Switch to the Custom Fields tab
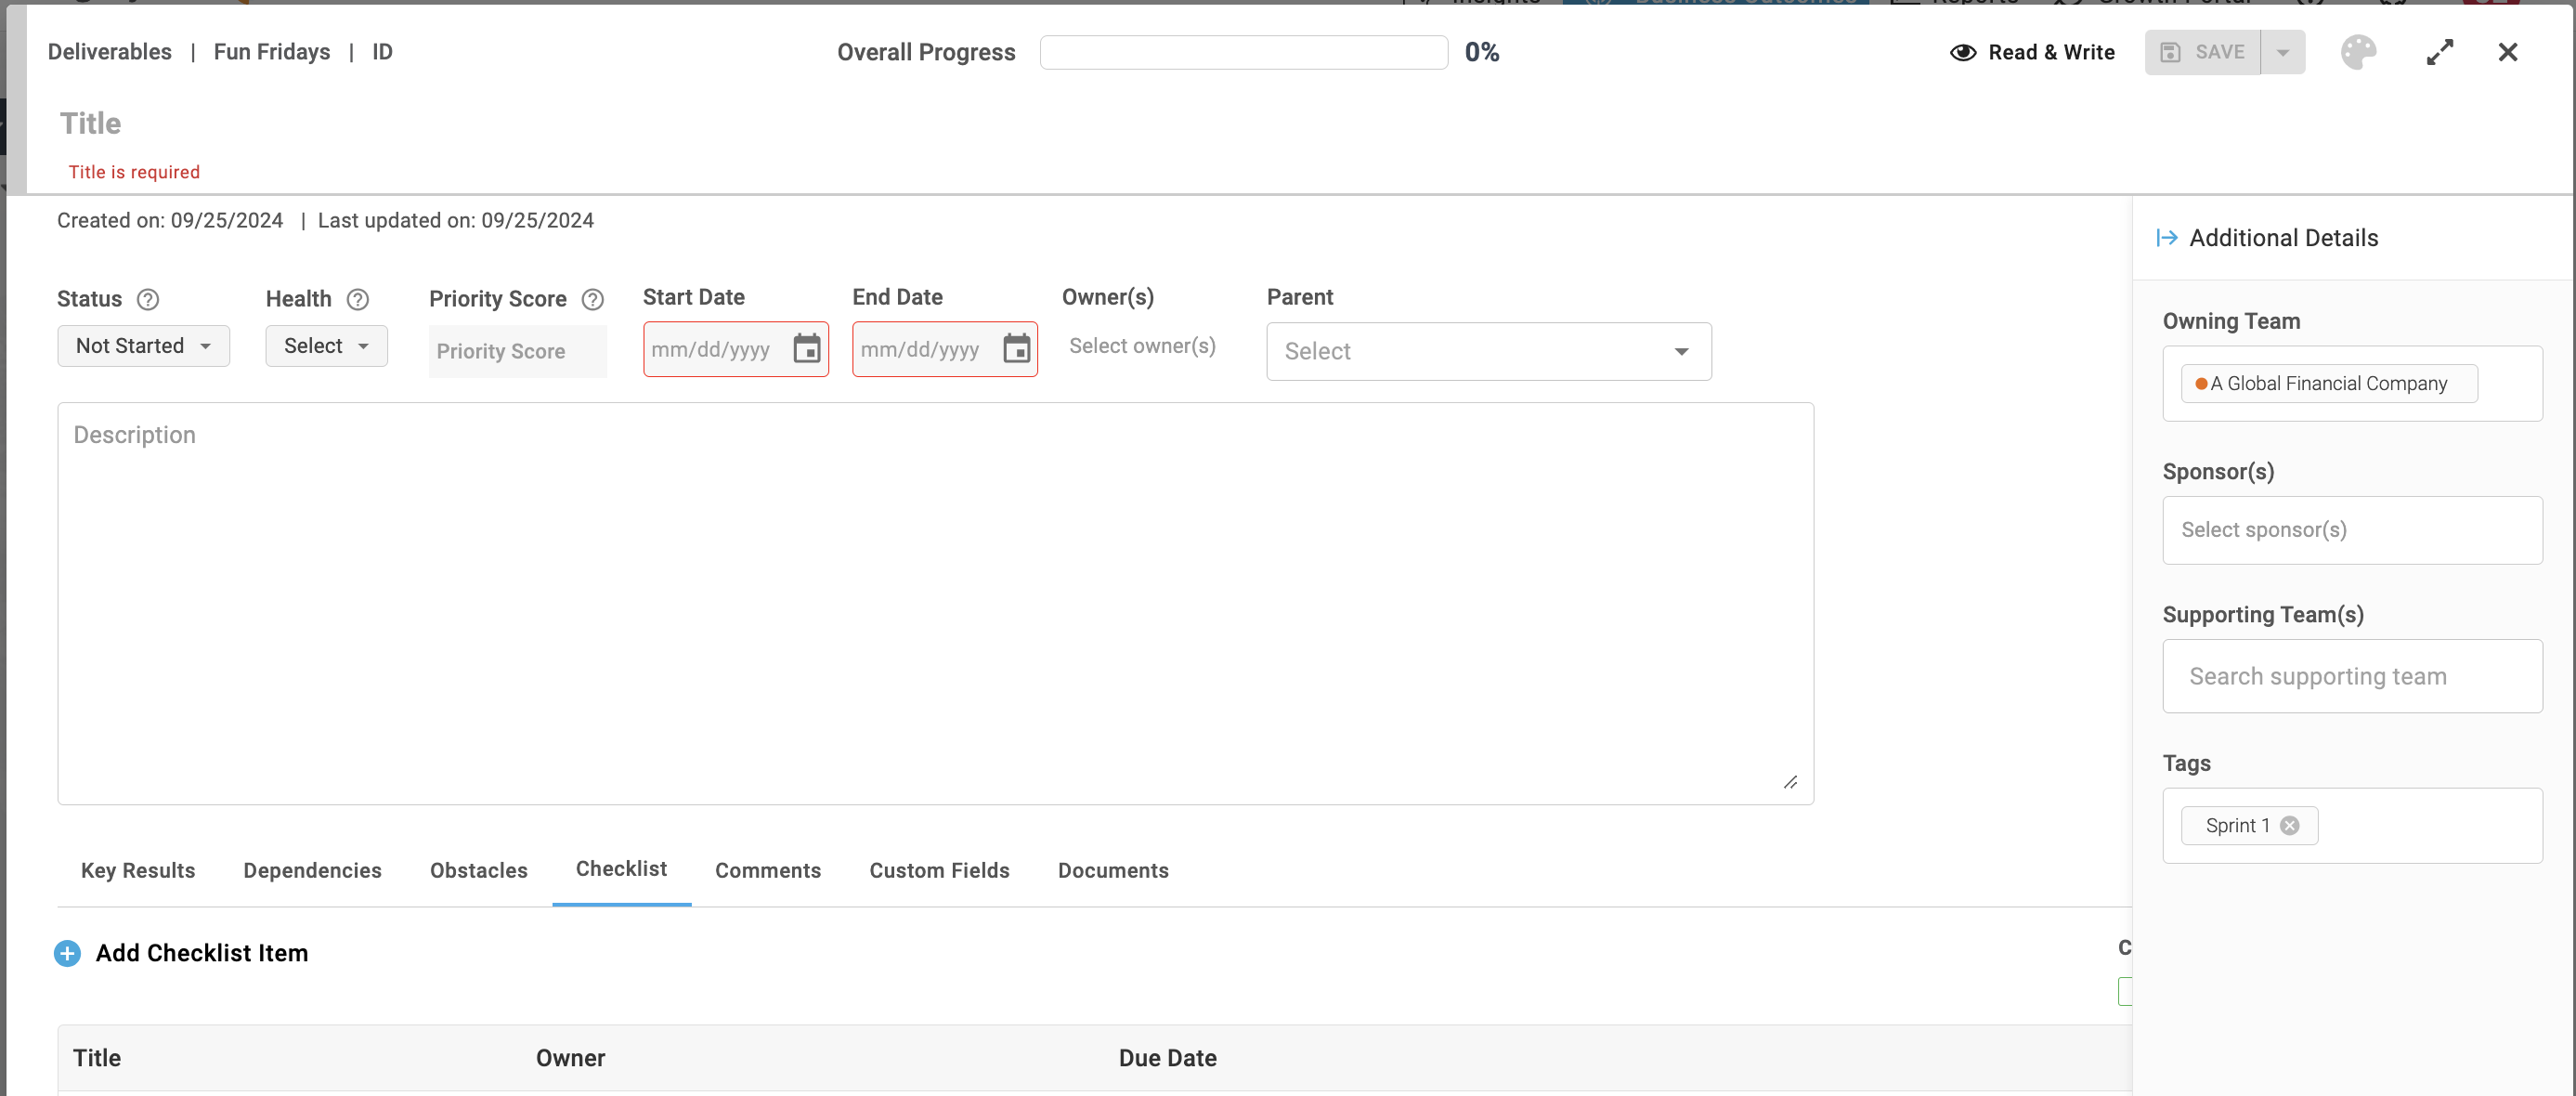Viewport: 2576px width, 1096px height. pyautogui.click(x=939, y=870)
